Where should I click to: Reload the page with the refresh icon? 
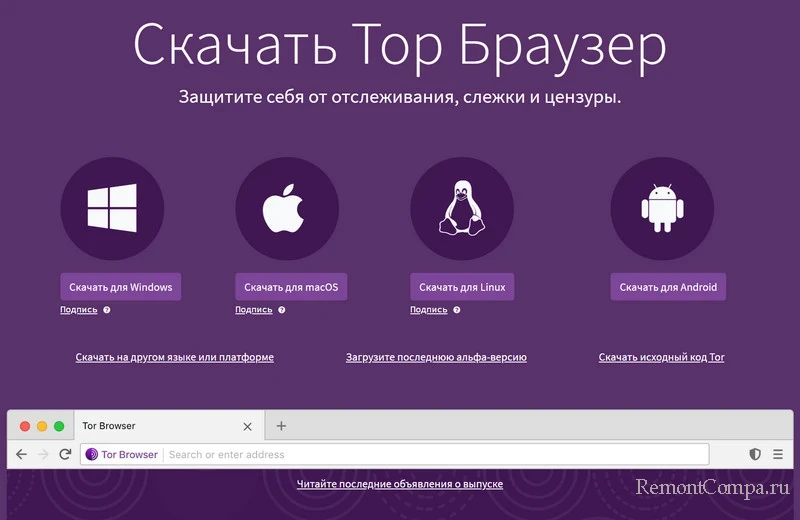pyautogui.click(x=65, y=454)
